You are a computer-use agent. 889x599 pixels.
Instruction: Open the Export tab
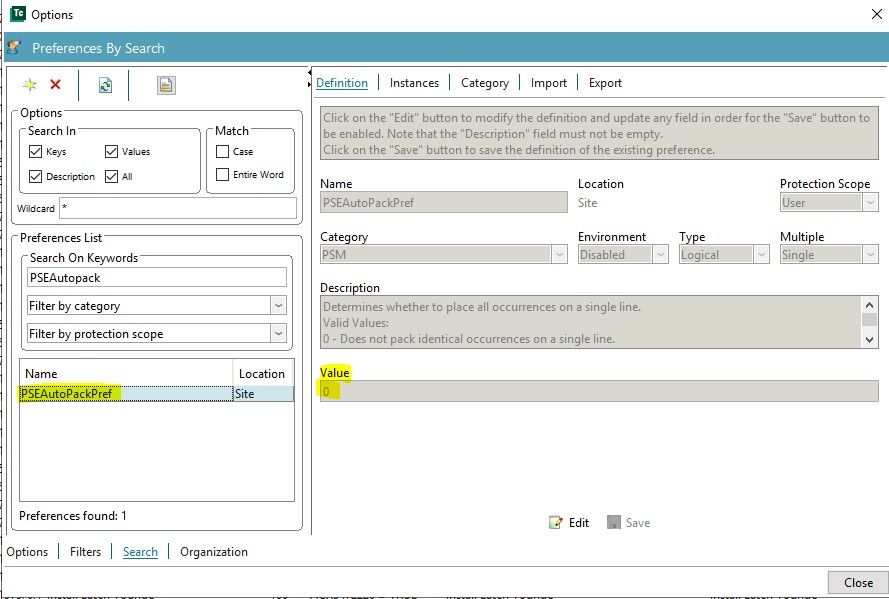coord(605,83)
